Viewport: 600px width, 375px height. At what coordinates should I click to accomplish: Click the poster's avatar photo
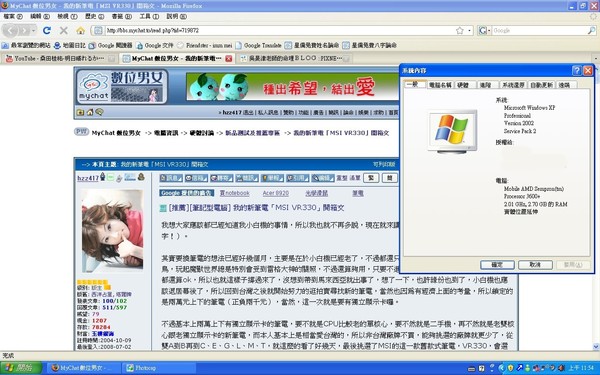point(112,230)
